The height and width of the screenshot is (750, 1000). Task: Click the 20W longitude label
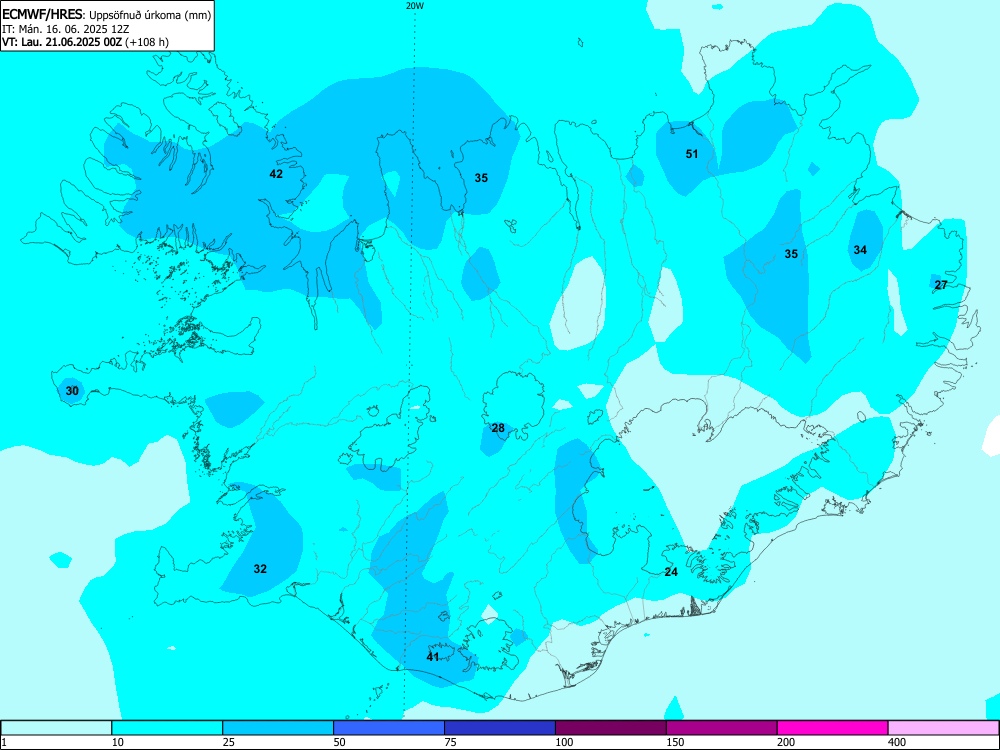click(414, 6)
